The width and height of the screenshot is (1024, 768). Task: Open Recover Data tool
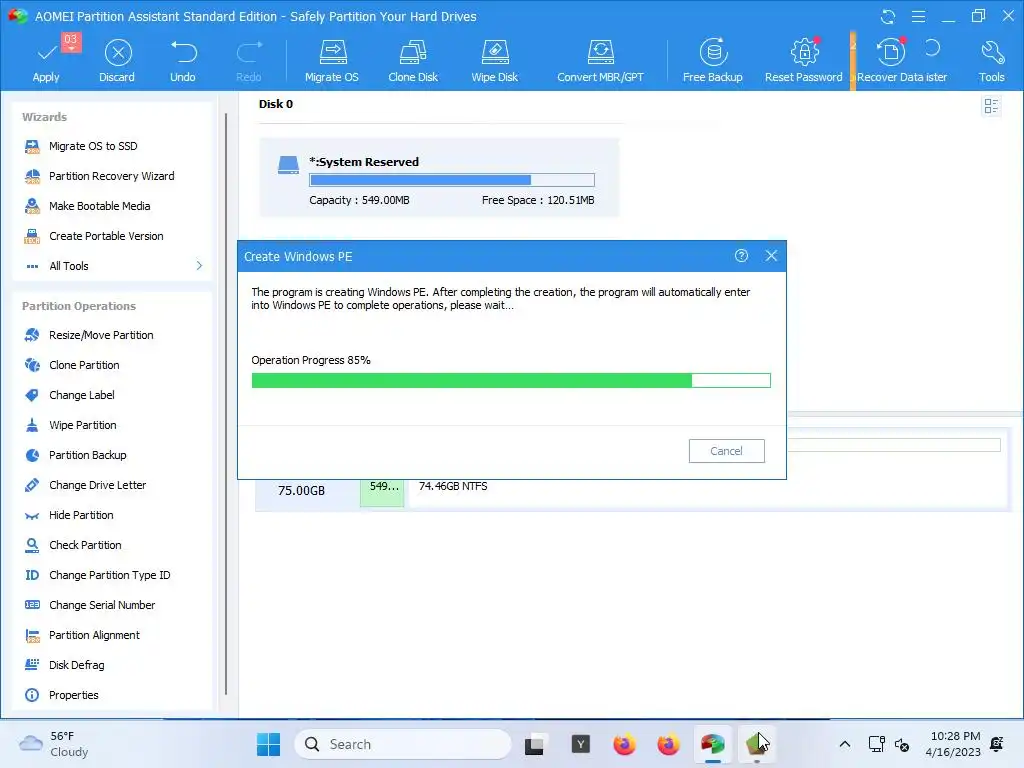893,60
